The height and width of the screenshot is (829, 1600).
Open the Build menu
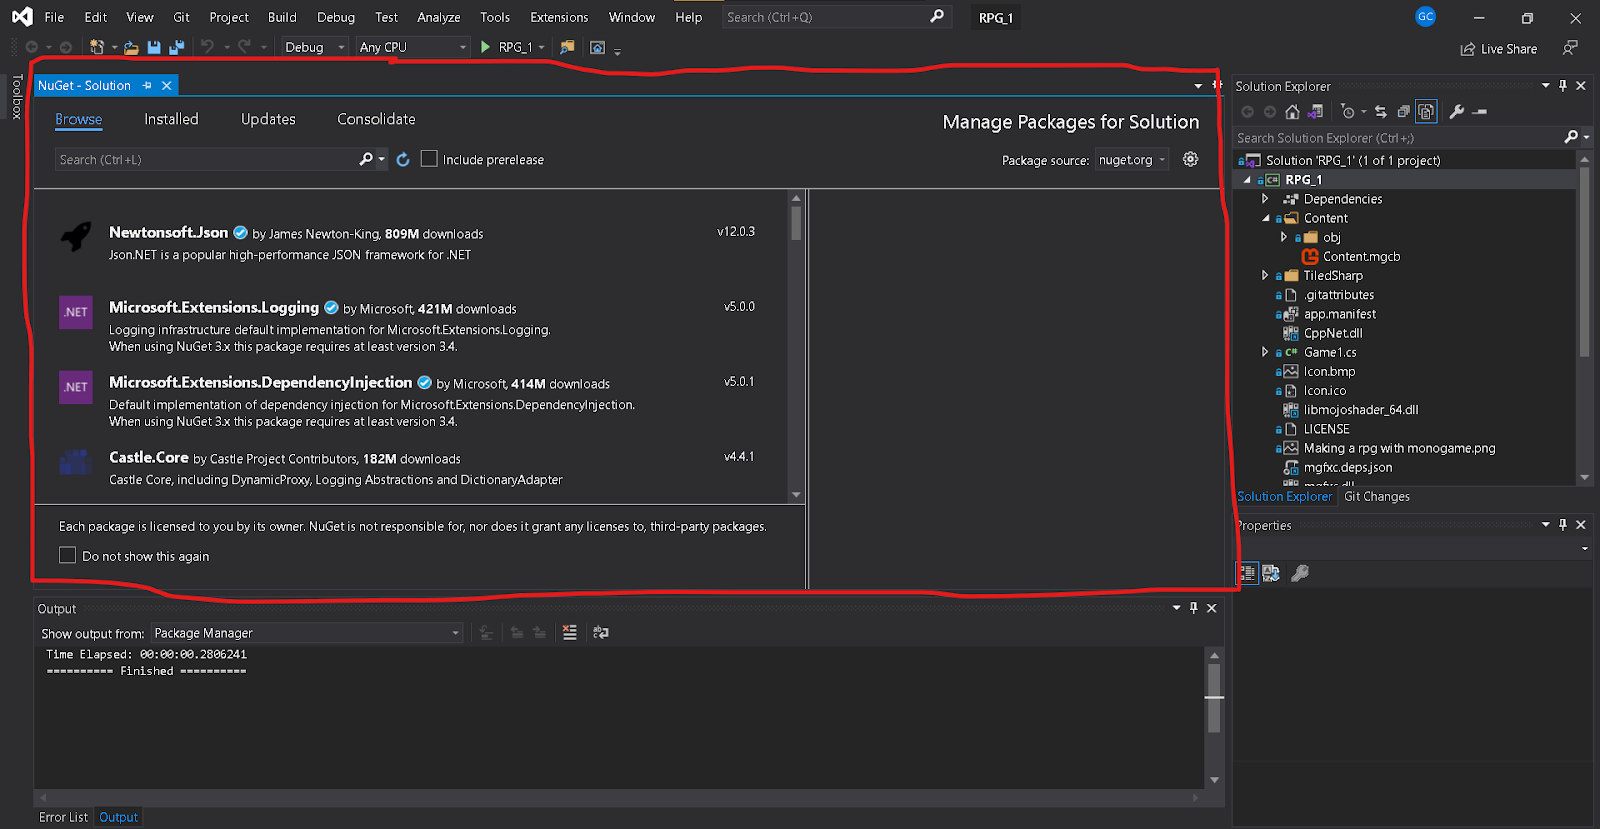click(282, 17)
